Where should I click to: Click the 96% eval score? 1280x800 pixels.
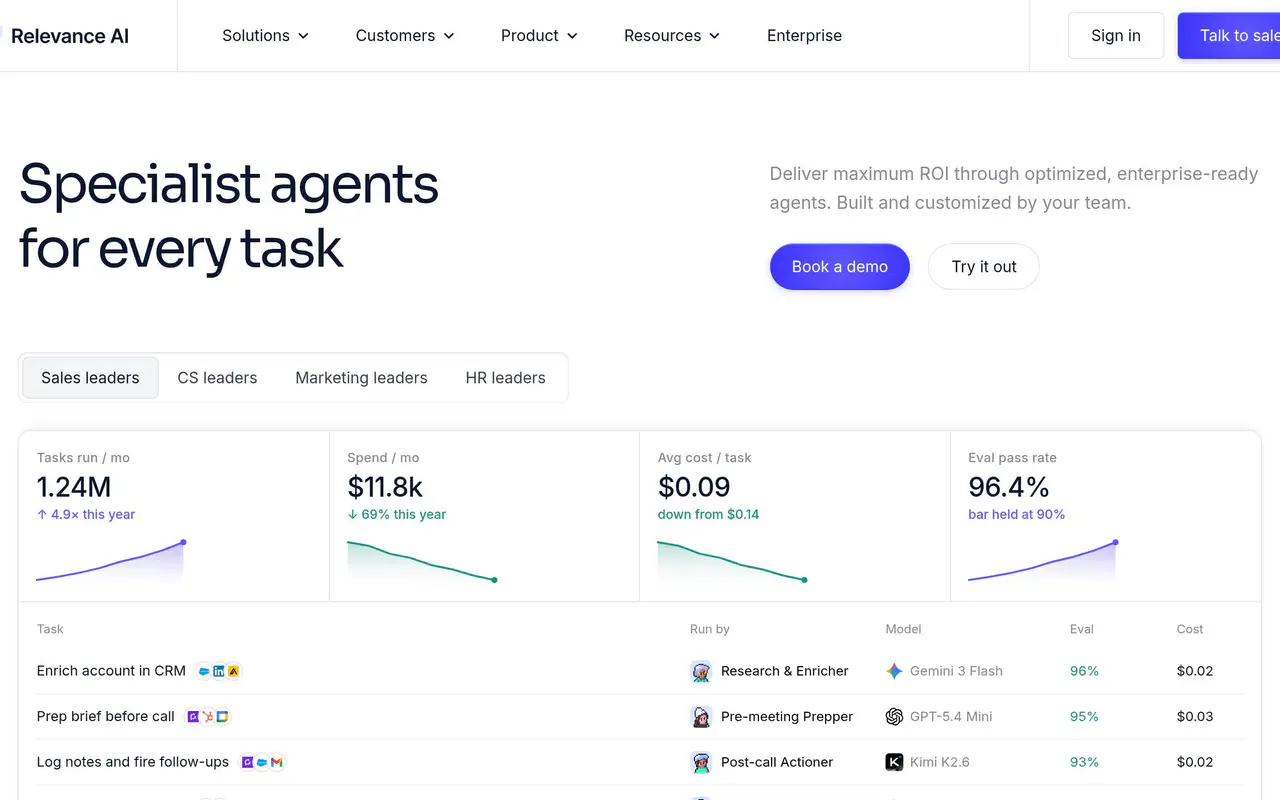coord(1084,671)
